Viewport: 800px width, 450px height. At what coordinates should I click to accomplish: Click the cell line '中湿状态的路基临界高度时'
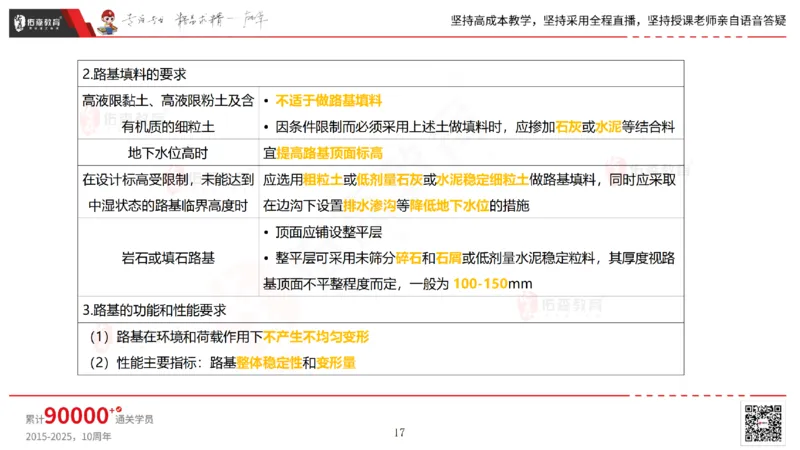click(168, 206)
